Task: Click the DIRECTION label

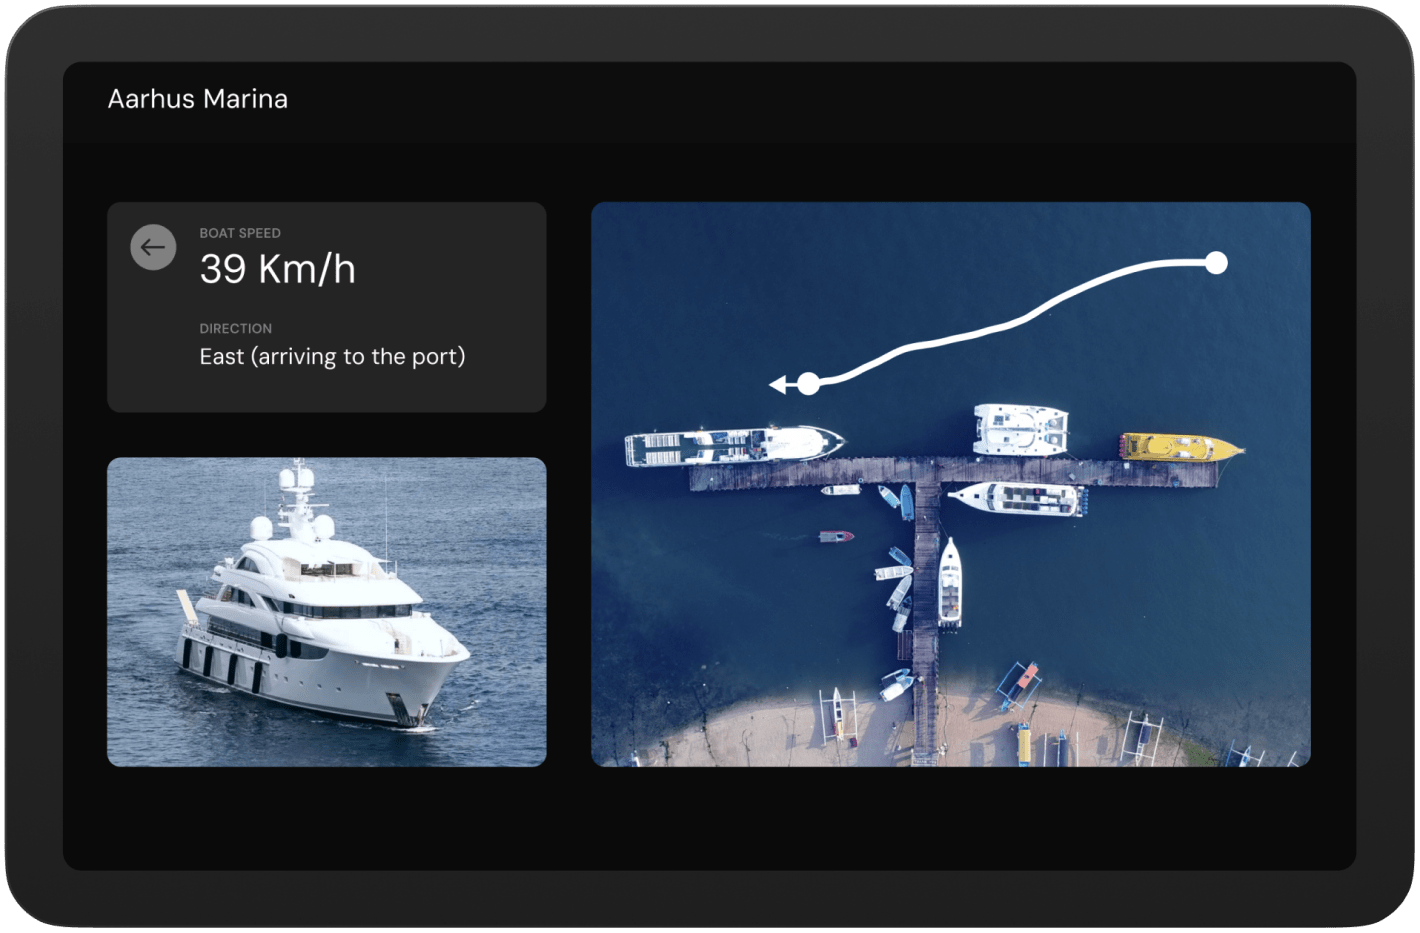Action: click(236, 328)
